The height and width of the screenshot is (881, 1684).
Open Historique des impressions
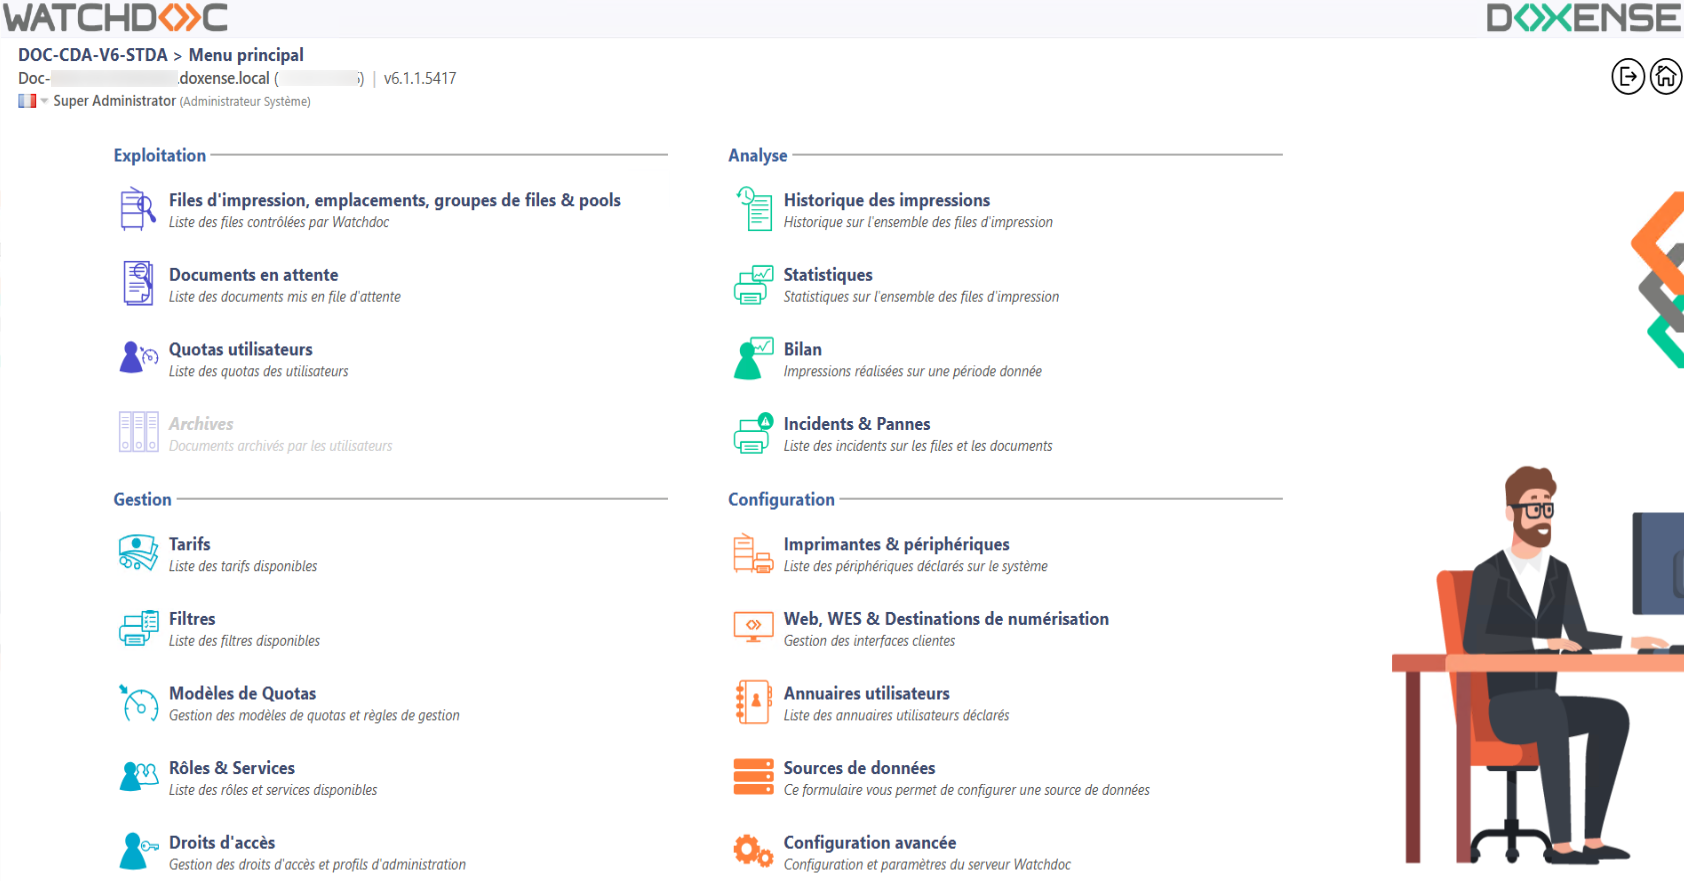(x=886, y=200)
